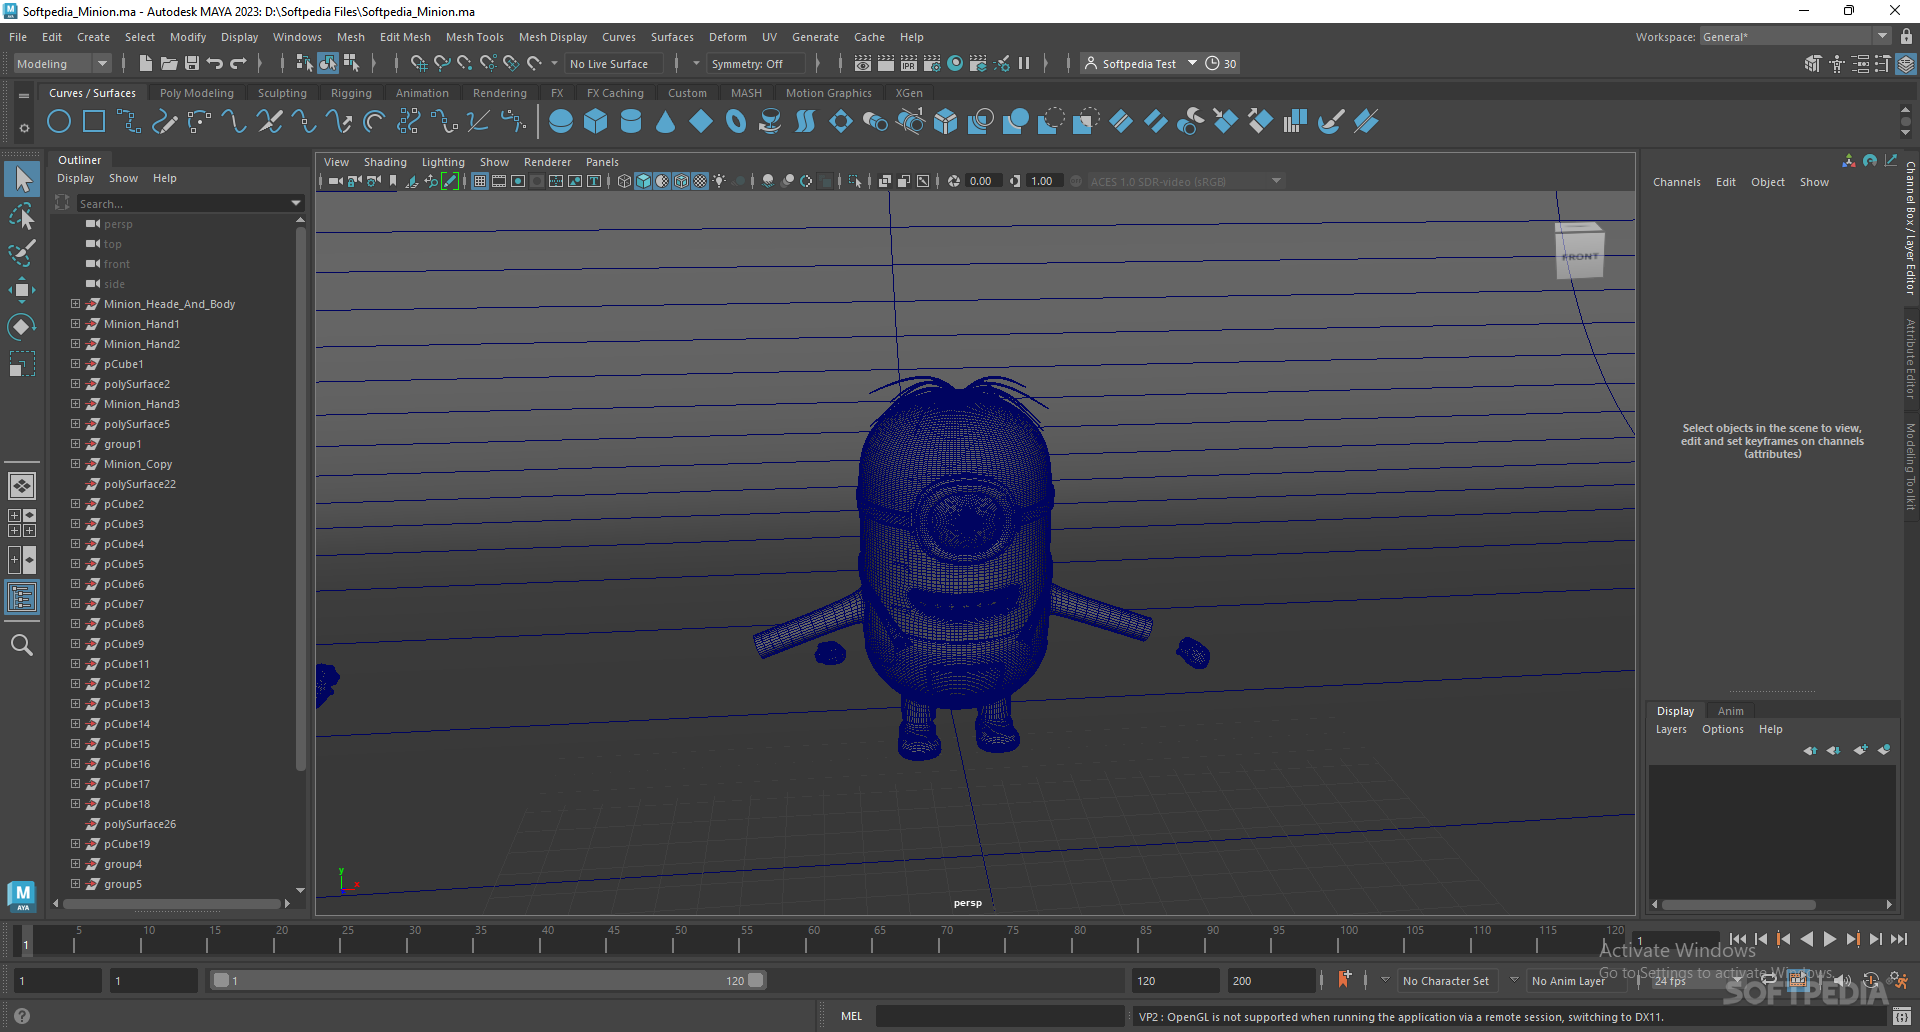Open the Modeling menu set dropdown

62,63
